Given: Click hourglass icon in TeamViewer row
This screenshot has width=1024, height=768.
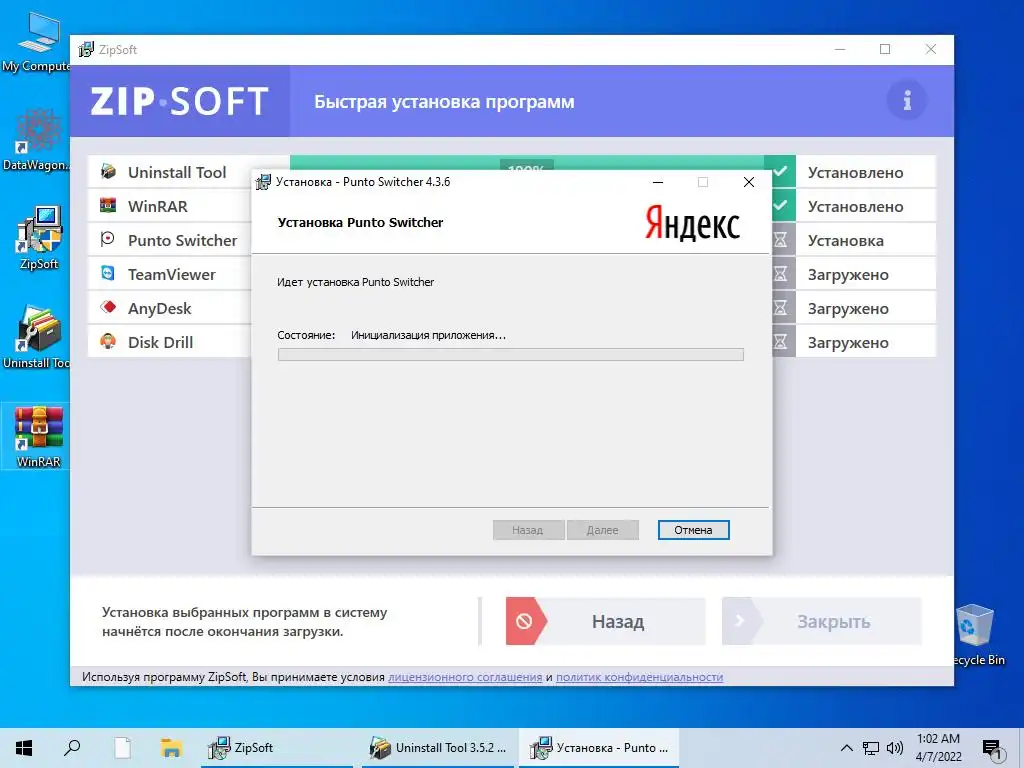Looking at the screenshot, I should (x=781, y=274).
